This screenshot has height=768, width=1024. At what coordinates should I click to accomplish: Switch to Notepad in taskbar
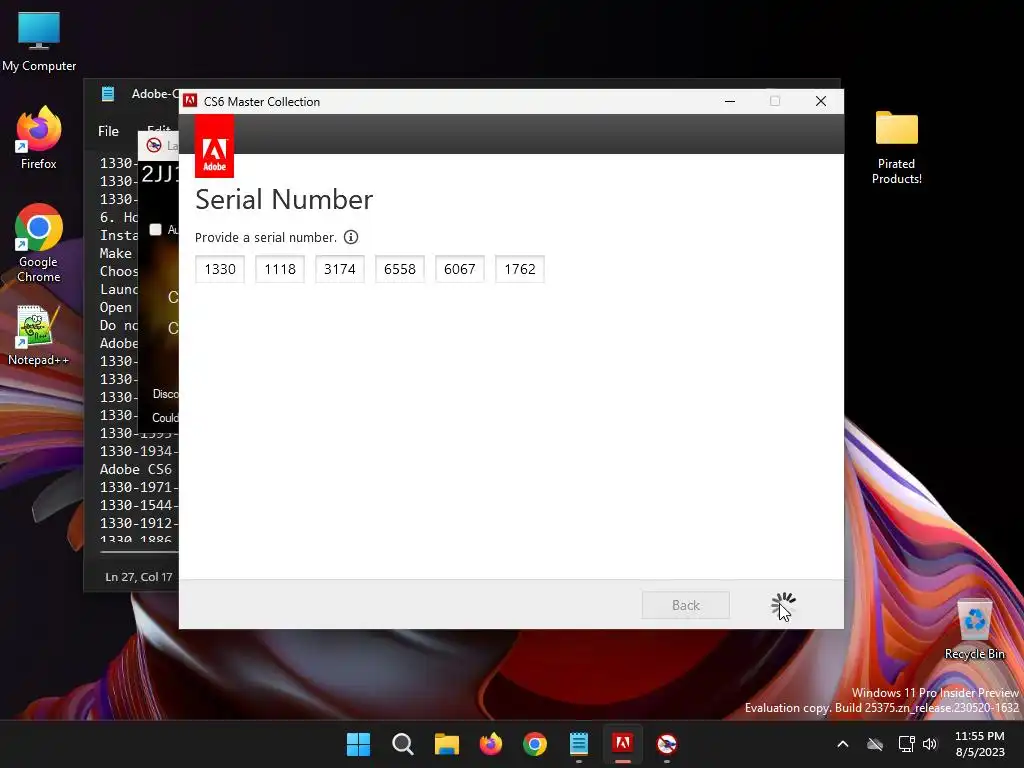click(579, 744)
